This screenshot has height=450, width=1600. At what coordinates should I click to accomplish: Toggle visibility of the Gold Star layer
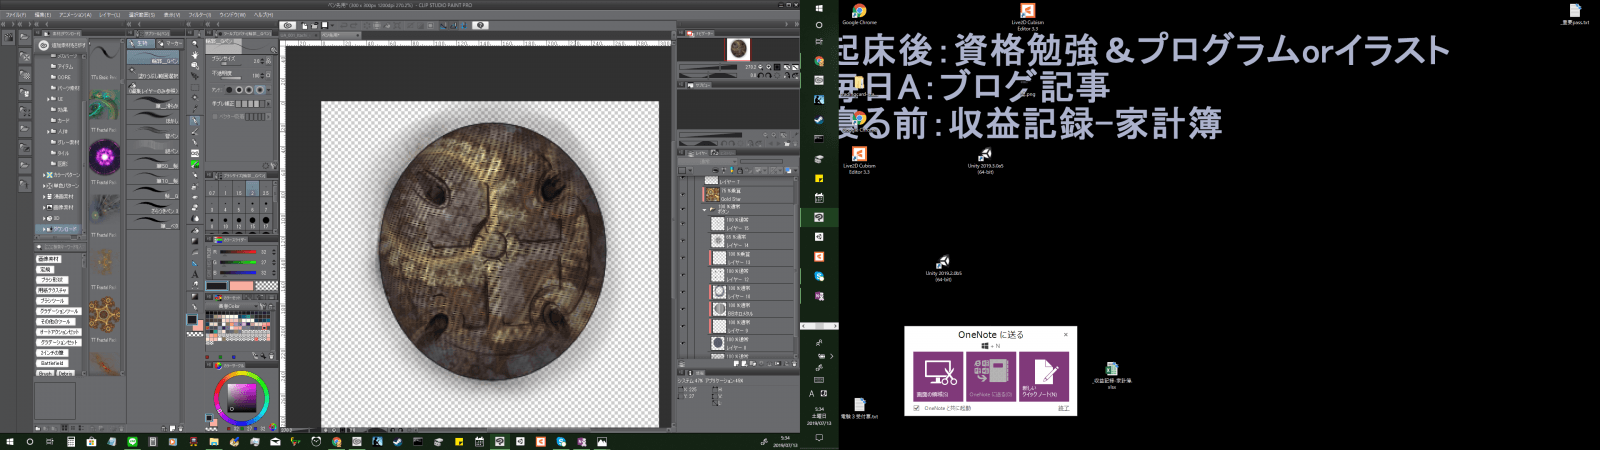pos(684,195)
